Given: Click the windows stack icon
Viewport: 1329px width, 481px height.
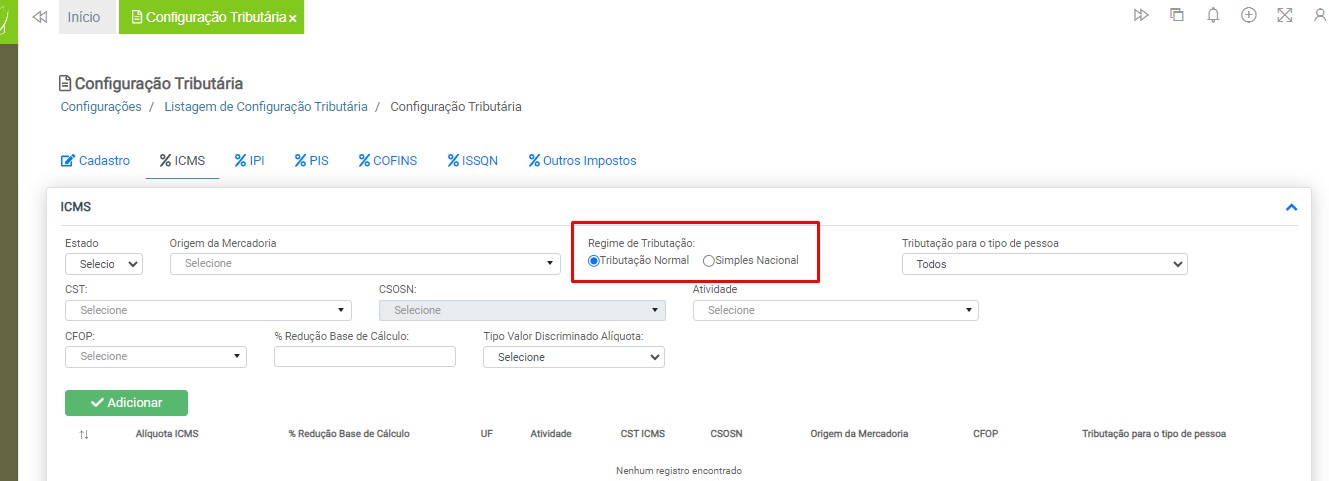Looking at the screenshot, I should pyautogui.click(x=1177, y=16).
